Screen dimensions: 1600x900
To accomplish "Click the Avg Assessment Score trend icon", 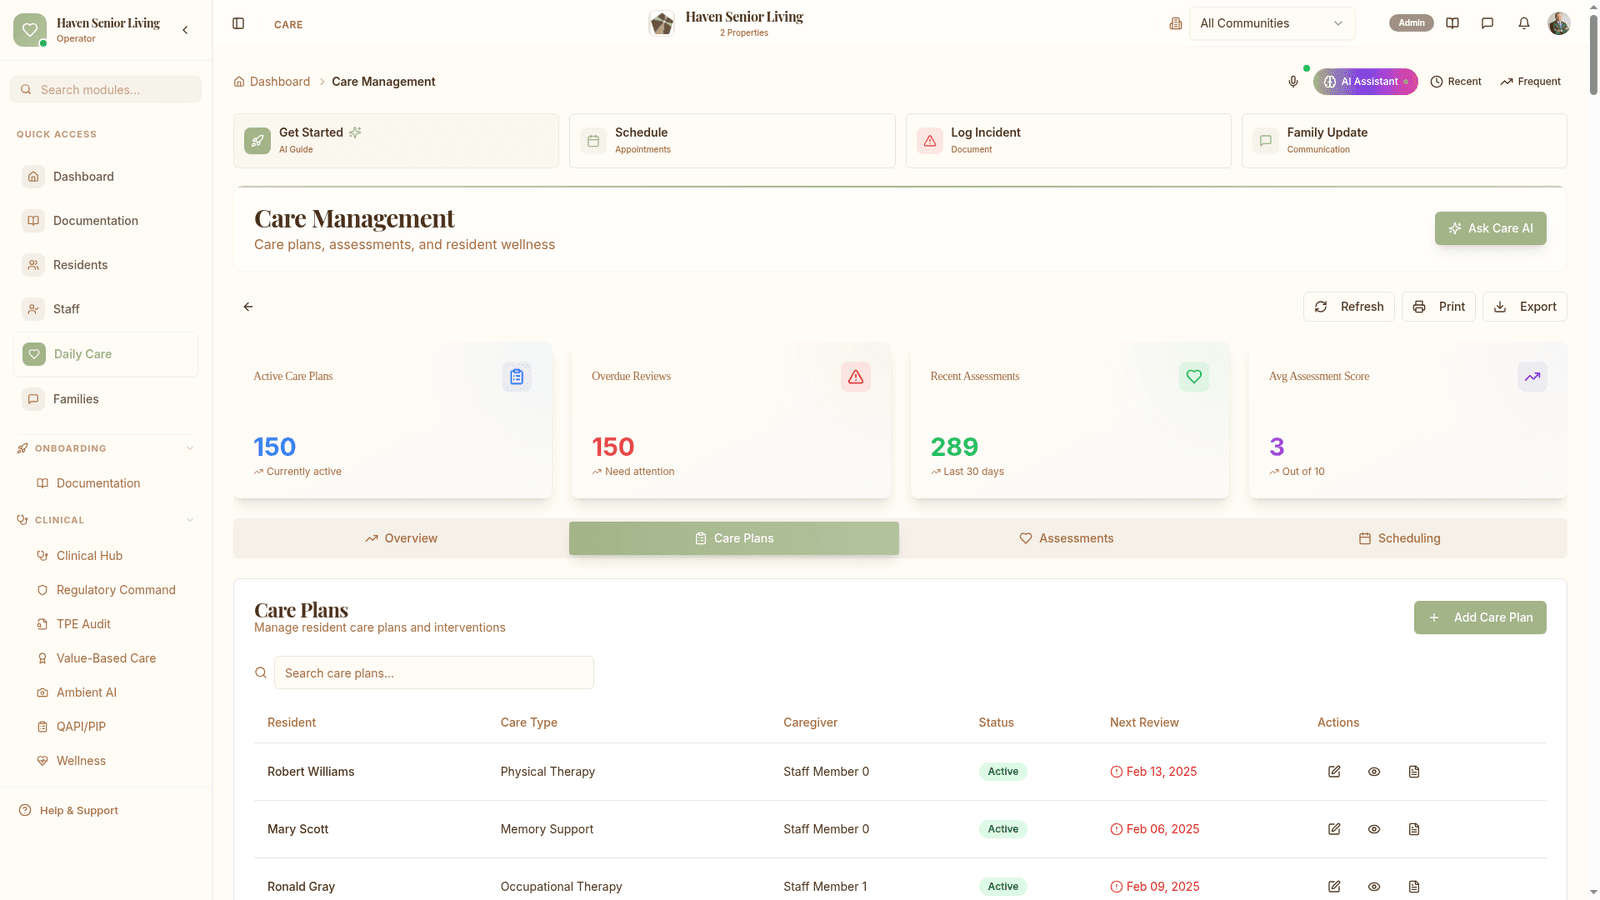I will (x=1532, y=377).
